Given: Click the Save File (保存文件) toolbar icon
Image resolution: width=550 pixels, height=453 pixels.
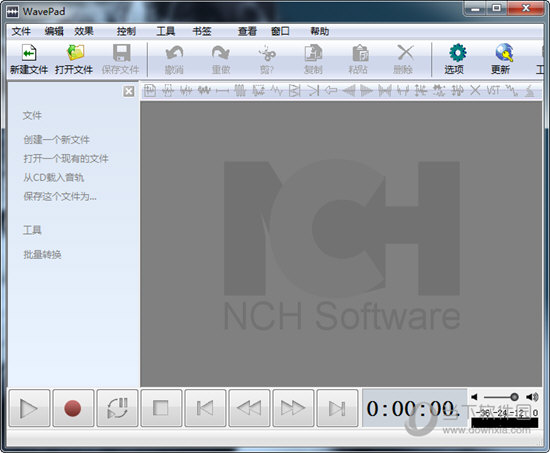Looking at the screenshot, I should coord(121,53).
